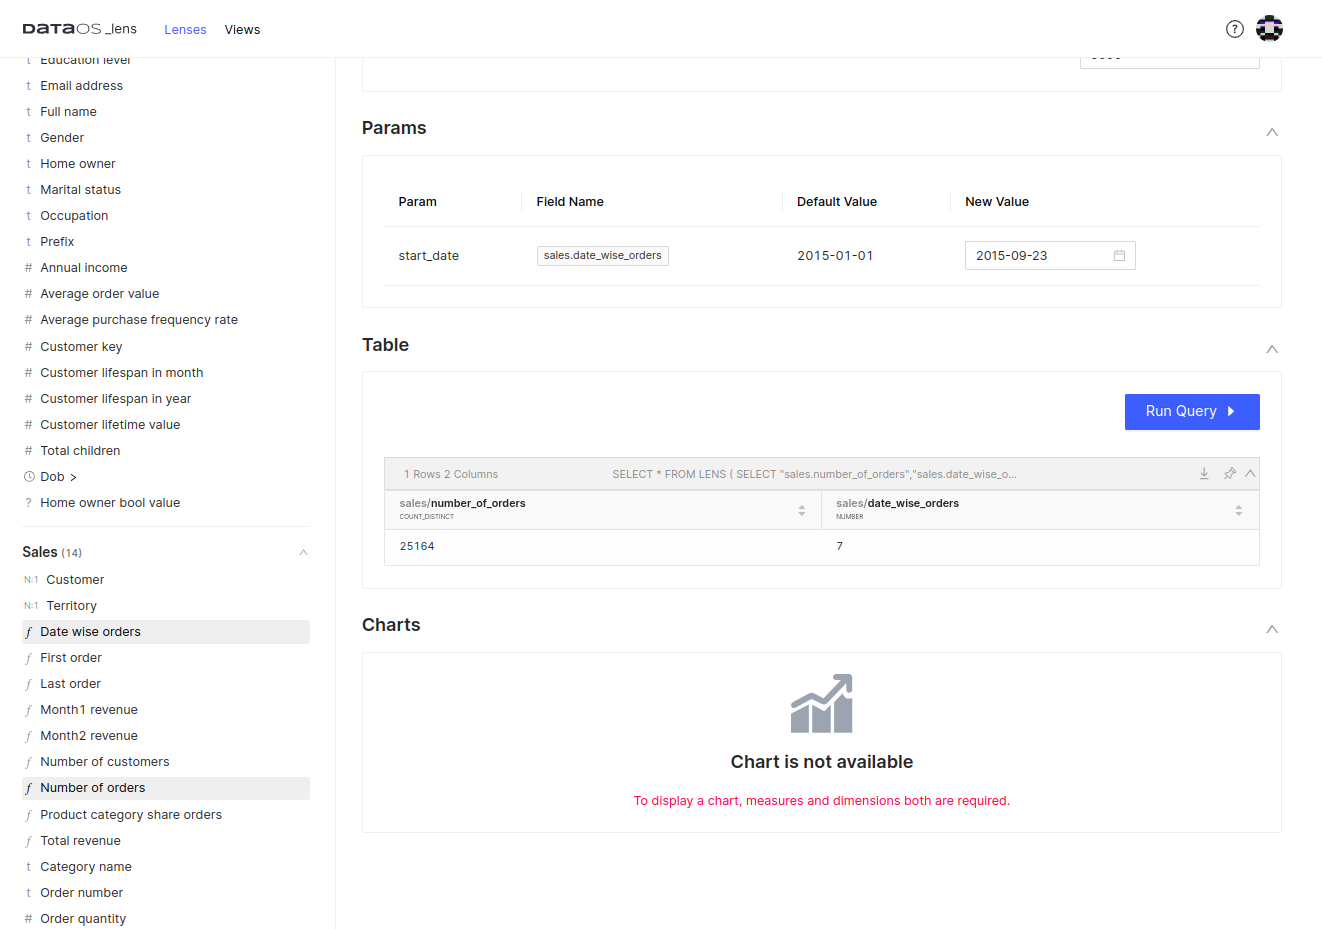Click the default value 2015-01-01
This screenshot has width=1322, height=929.
835,256
